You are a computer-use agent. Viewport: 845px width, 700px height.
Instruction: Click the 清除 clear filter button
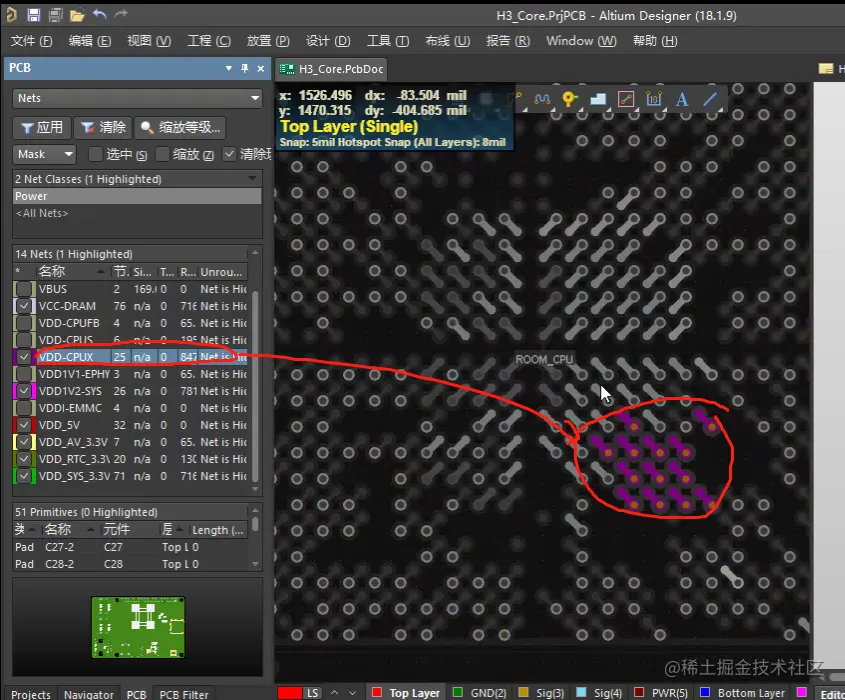(x=102, y=127)
